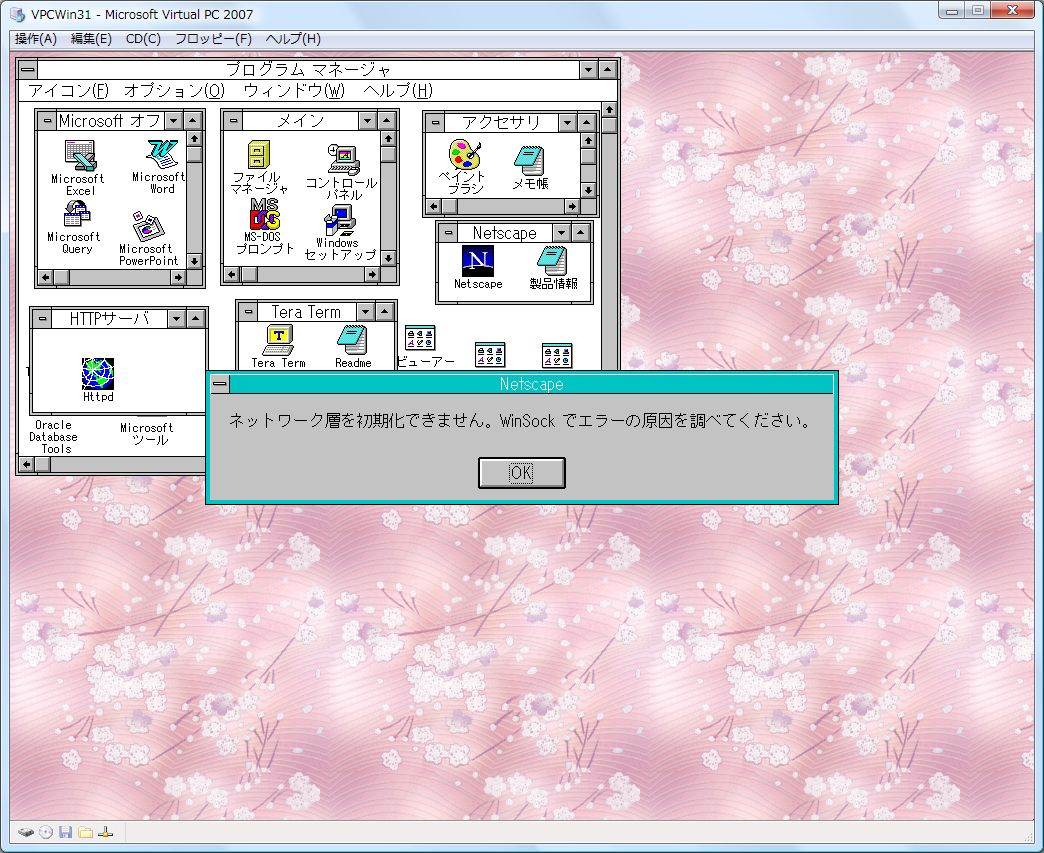Maximize the メイン group window
This screenshot has width=1044, height=853.
(387, 121)
